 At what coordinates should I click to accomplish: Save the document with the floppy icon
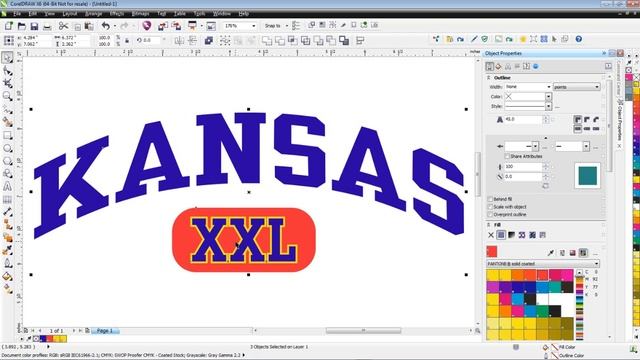click(34, 27)
